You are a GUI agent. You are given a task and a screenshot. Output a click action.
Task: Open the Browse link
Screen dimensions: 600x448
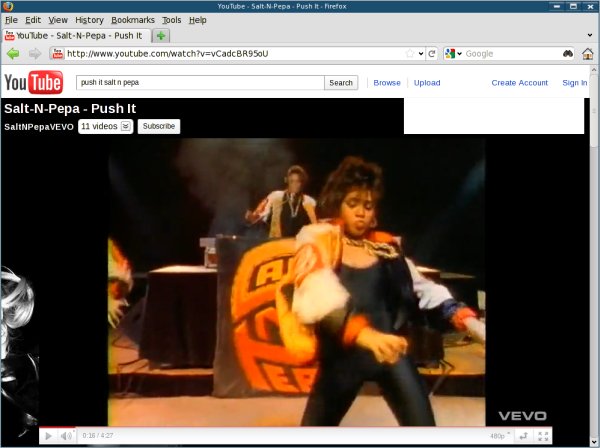tap(387, 83)
